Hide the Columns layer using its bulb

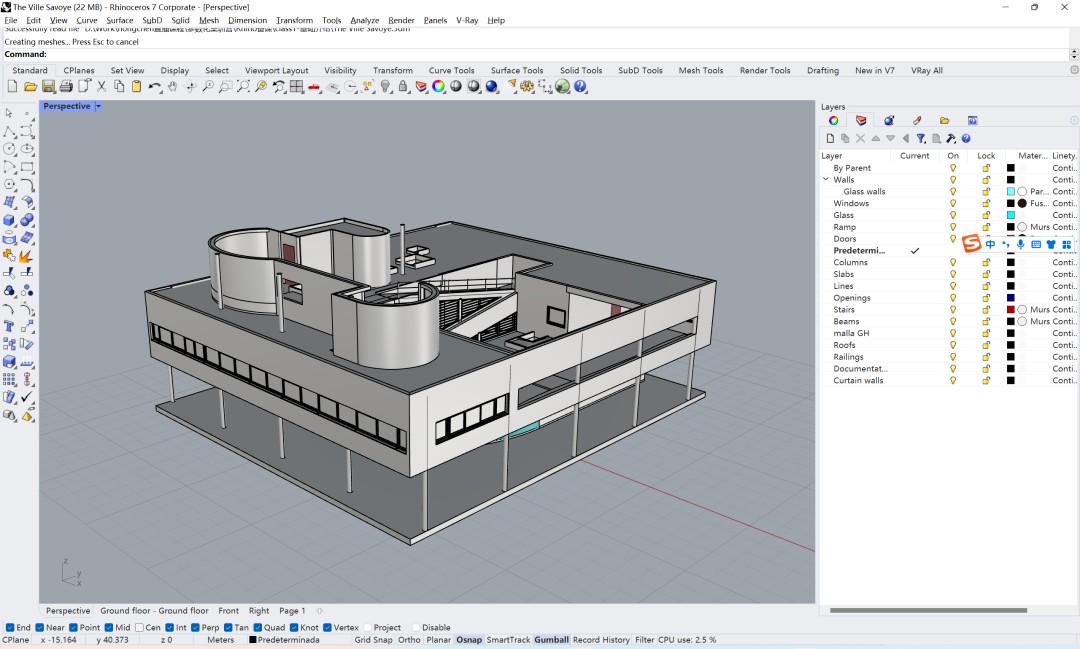953,262
